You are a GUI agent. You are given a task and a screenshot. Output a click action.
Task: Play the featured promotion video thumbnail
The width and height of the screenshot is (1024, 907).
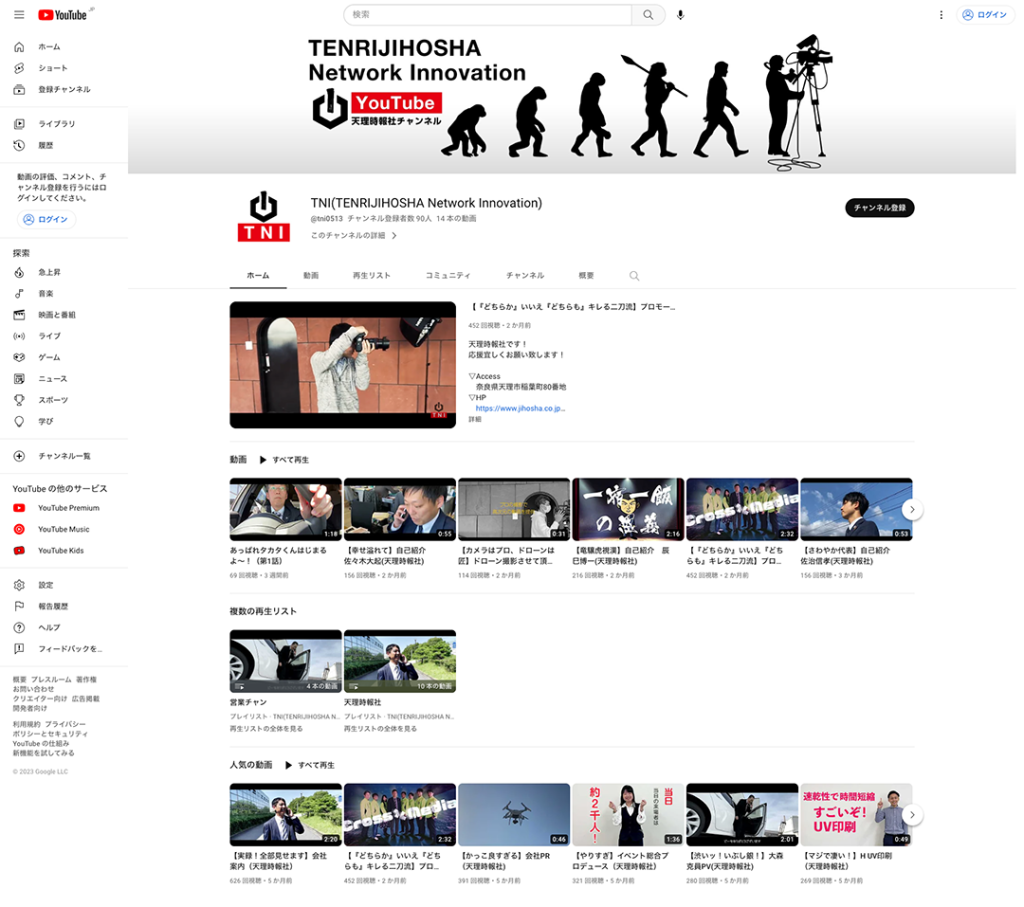pos(329,365)
